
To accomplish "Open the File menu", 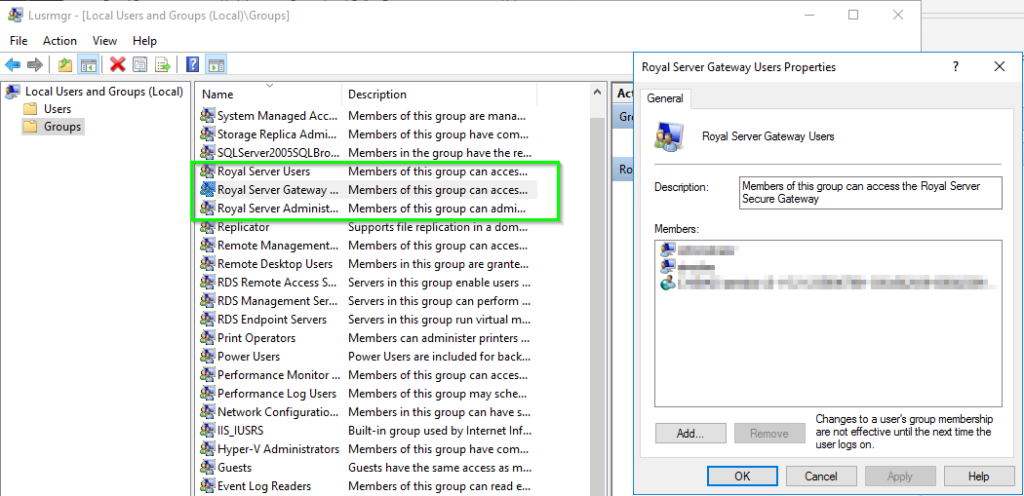I will tap(18, 40).
